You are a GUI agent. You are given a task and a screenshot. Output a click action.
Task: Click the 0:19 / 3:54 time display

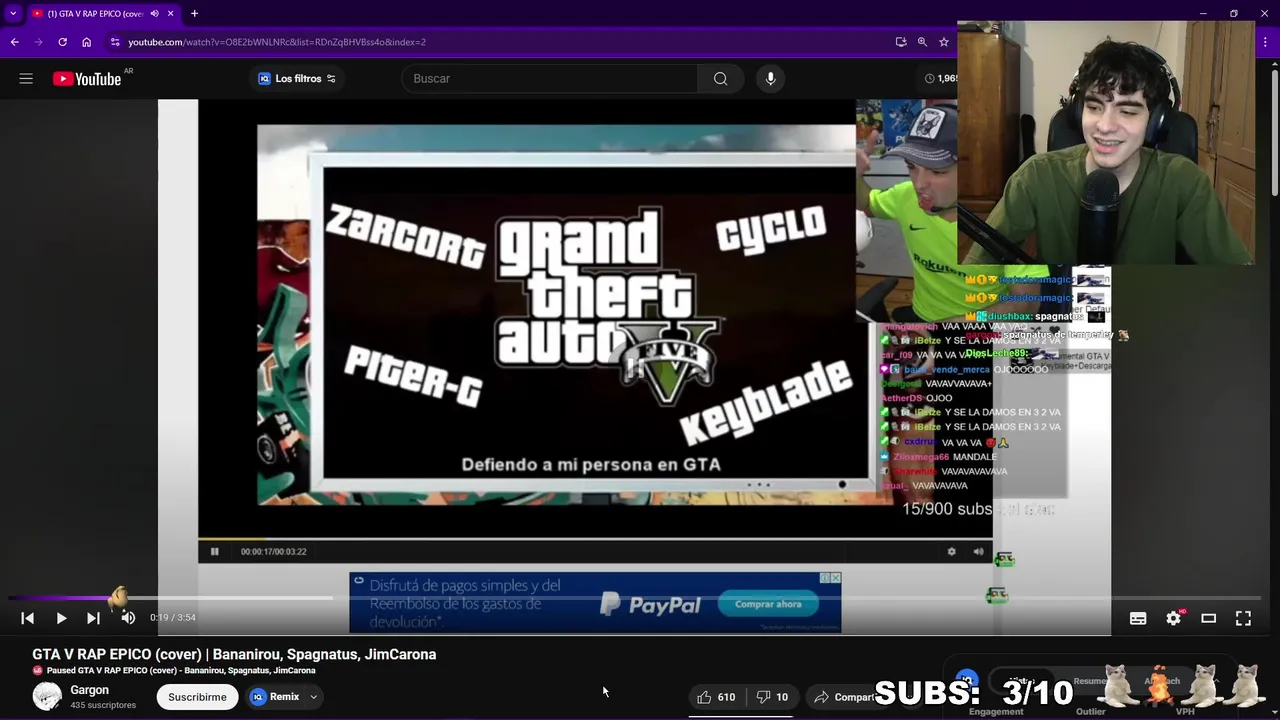click(x=173, y=618)
